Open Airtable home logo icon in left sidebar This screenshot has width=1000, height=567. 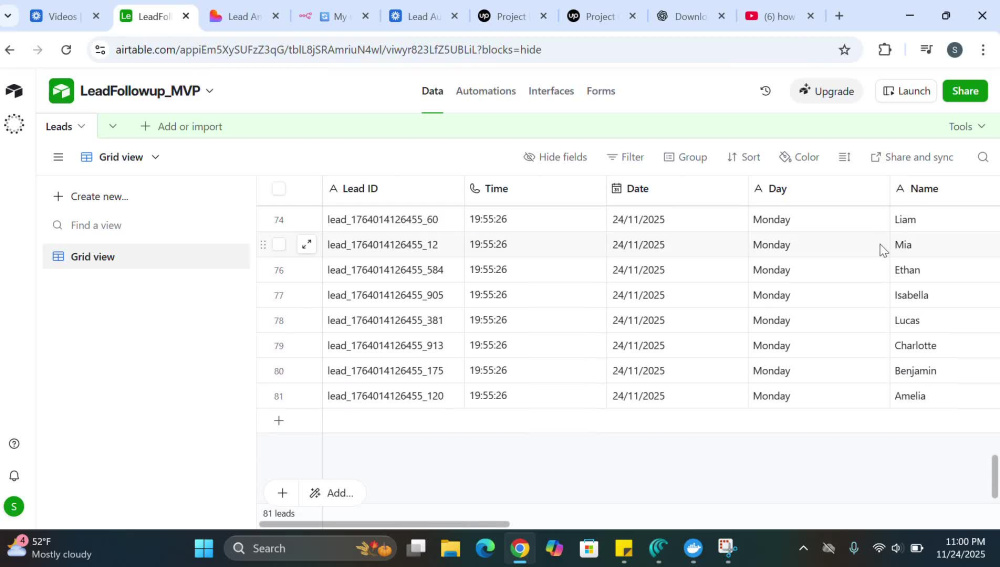click(x=14, y=91)
